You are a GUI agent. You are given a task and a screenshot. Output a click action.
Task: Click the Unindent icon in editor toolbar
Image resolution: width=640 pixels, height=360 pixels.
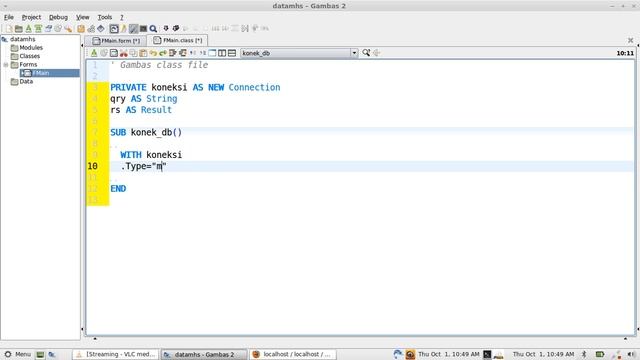(182, 53)
